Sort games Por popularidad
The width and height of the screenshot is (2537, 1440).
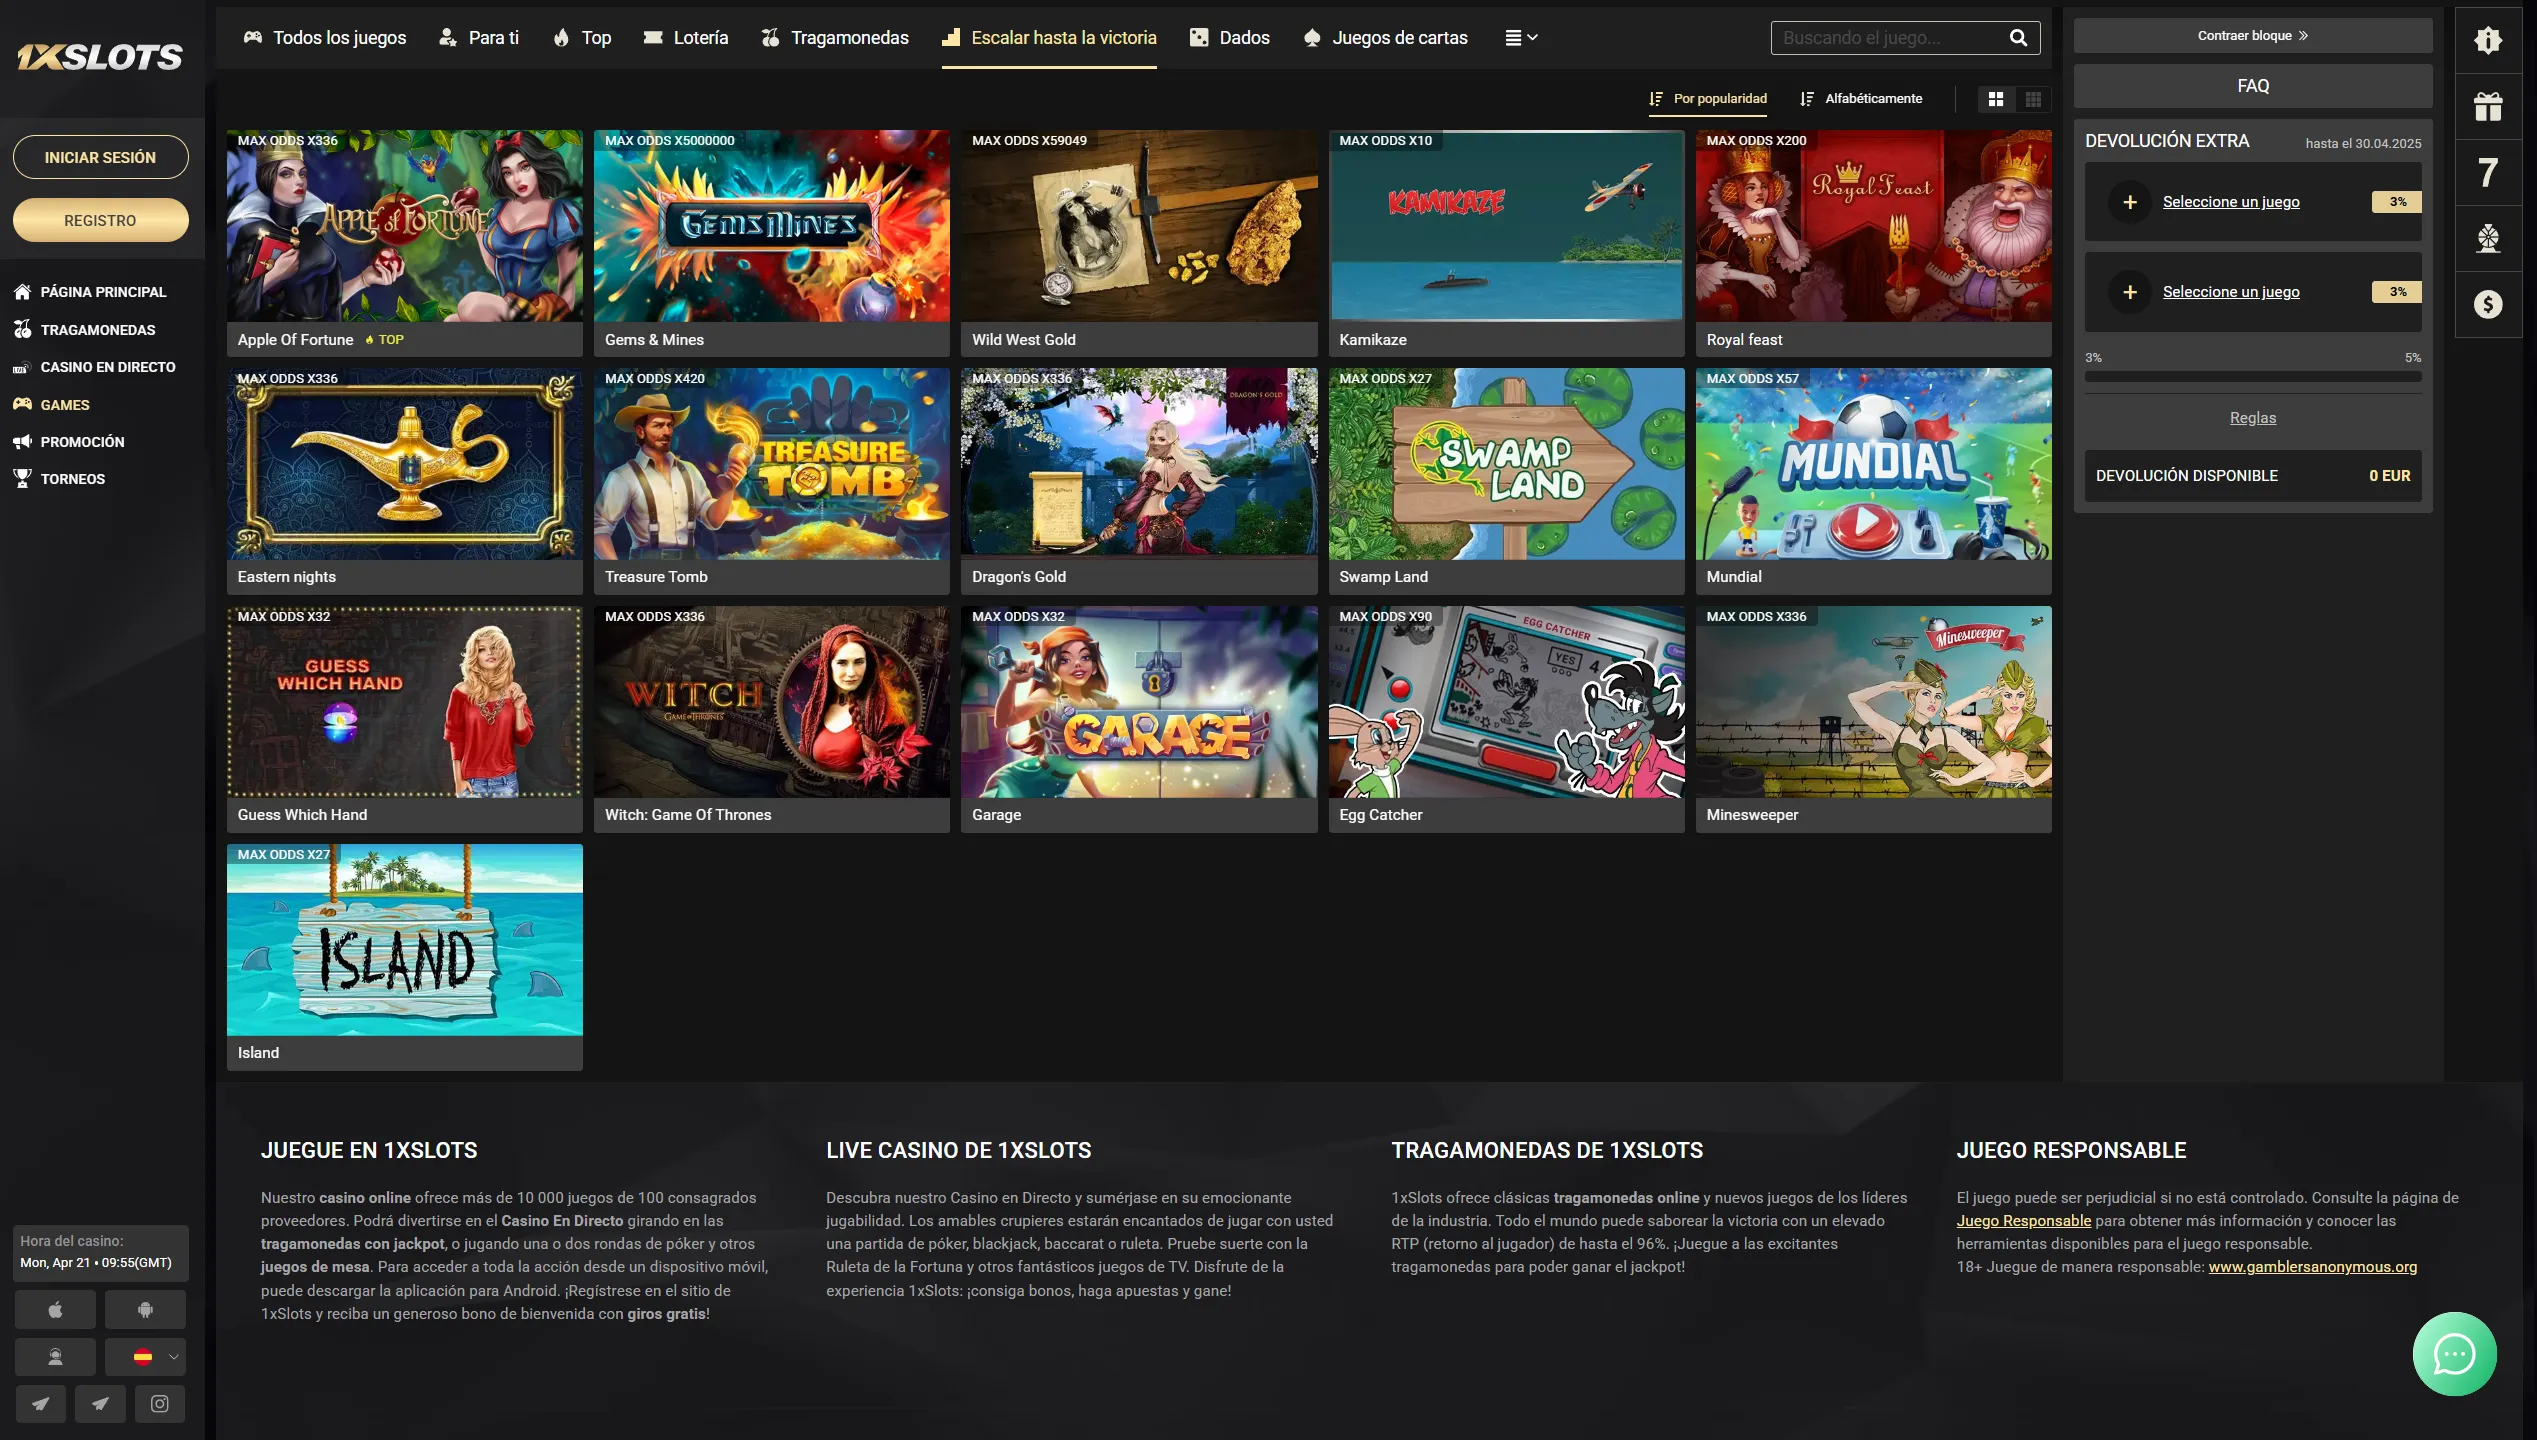pyautogui.click(x=1708, y=99)
